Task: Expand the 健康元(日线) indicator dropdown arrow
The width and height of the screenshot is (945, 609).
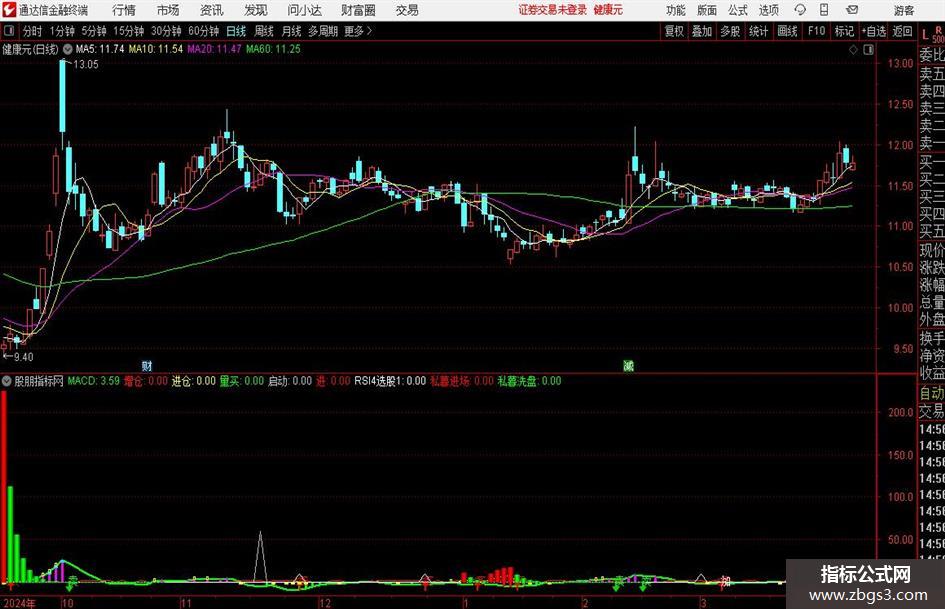Action: coord(68,49)
